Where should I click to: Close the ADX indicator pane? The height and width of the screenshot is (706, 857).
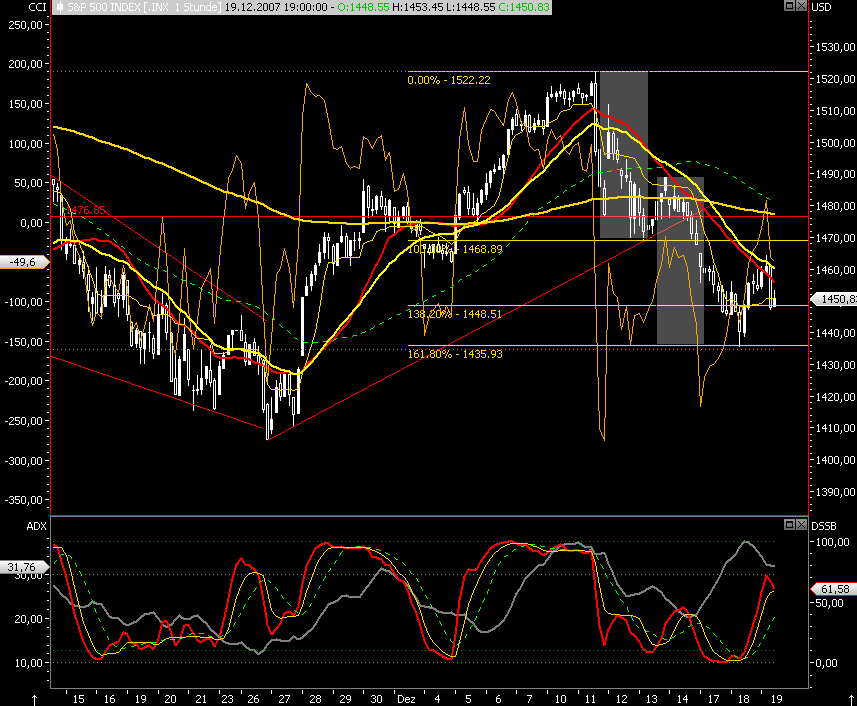pos(801,525)
